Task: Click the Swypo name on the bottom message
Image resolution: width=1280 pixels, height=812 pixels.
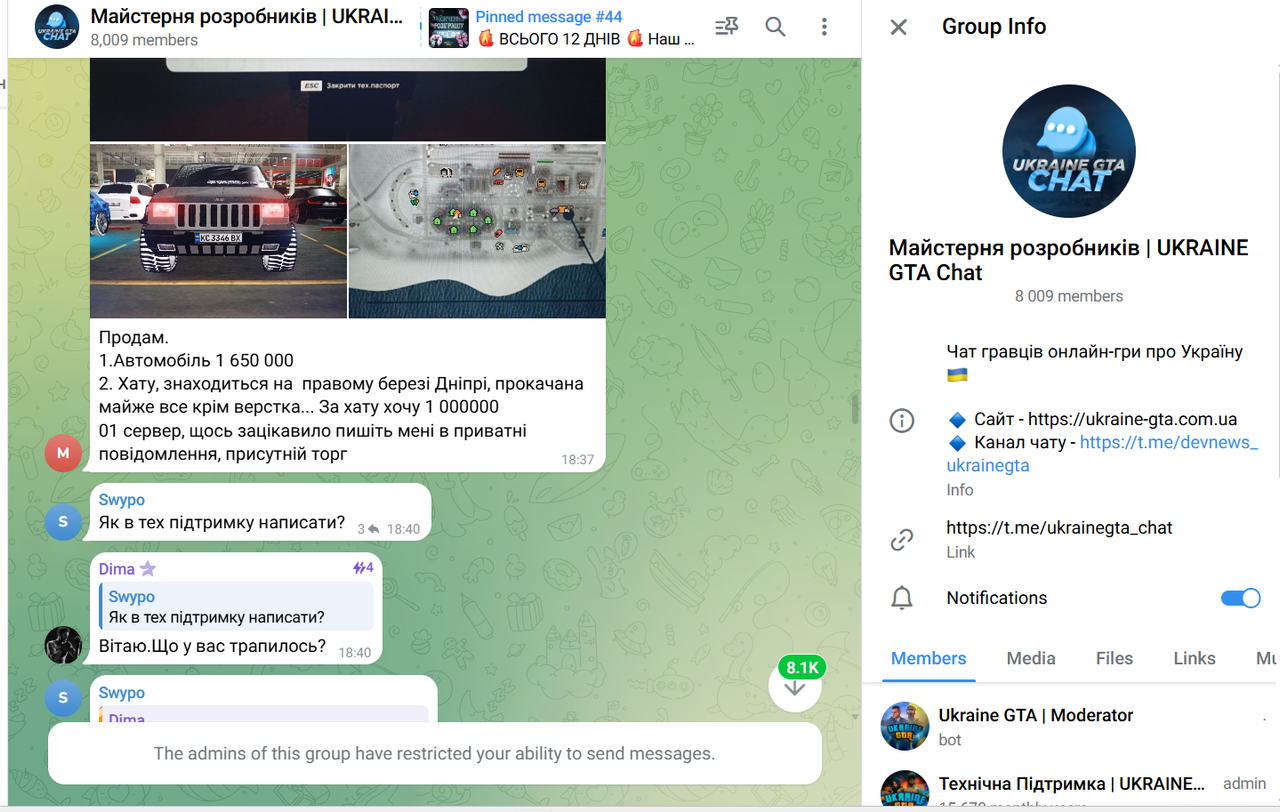Action: click(122, 693)
